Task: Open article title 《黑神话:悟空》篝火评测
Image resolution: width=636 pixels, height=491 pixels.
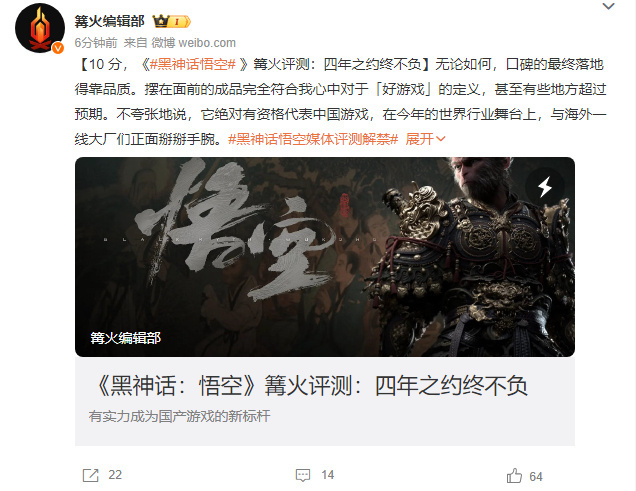Action: (x=312, y=385)
